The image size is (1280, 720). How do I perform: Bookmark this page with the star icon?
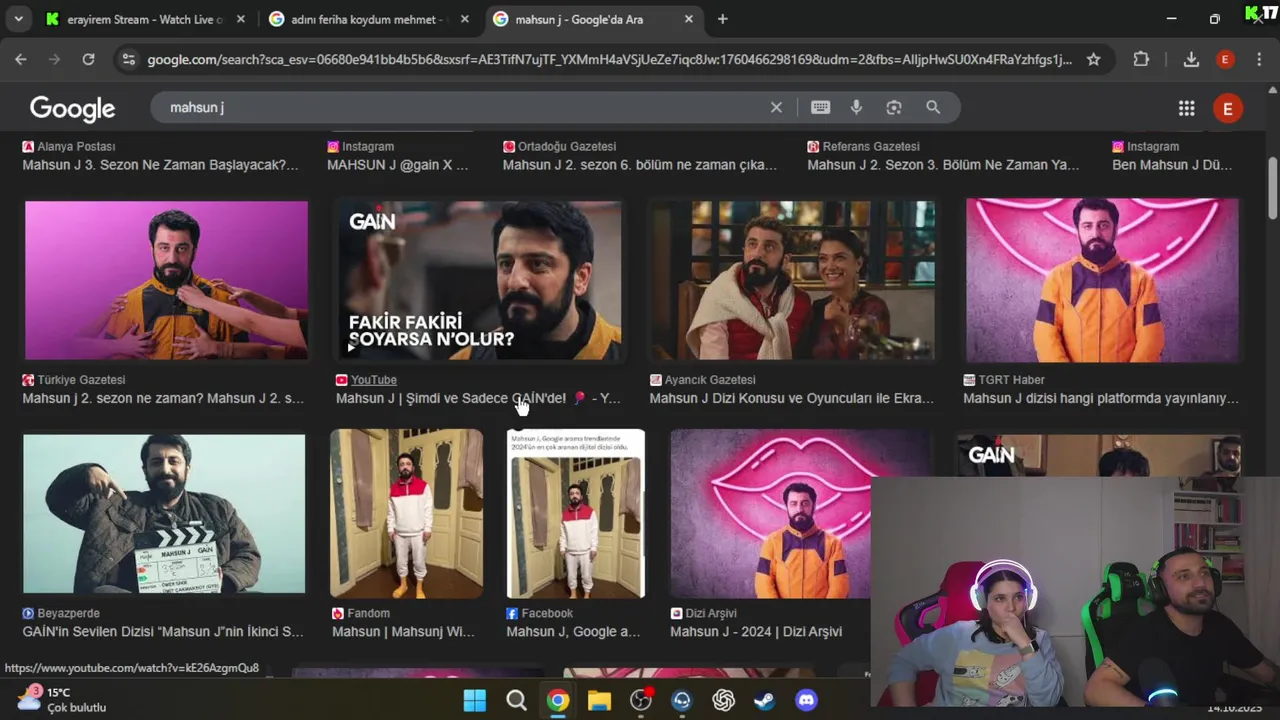pyautogui.click(x=1093, y=59)
